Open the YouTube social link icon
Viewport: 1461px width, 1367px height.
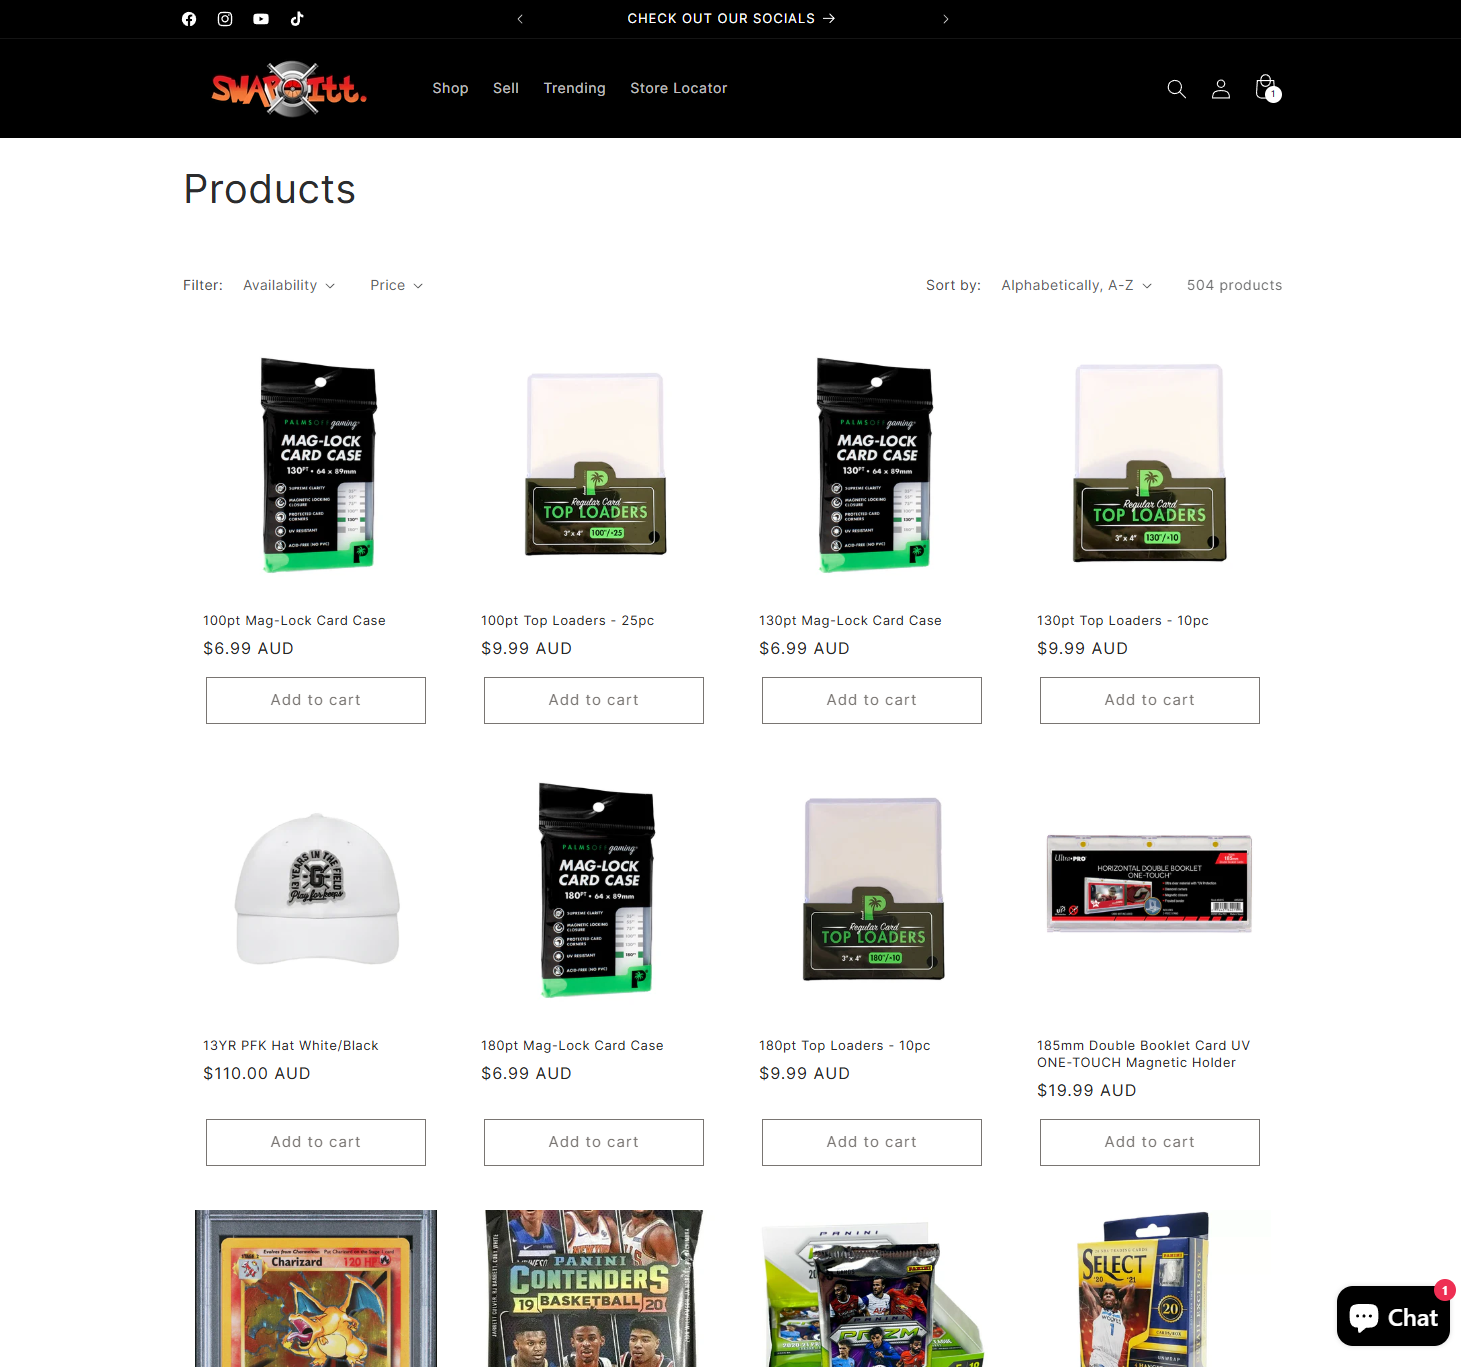tap(261, 19)
